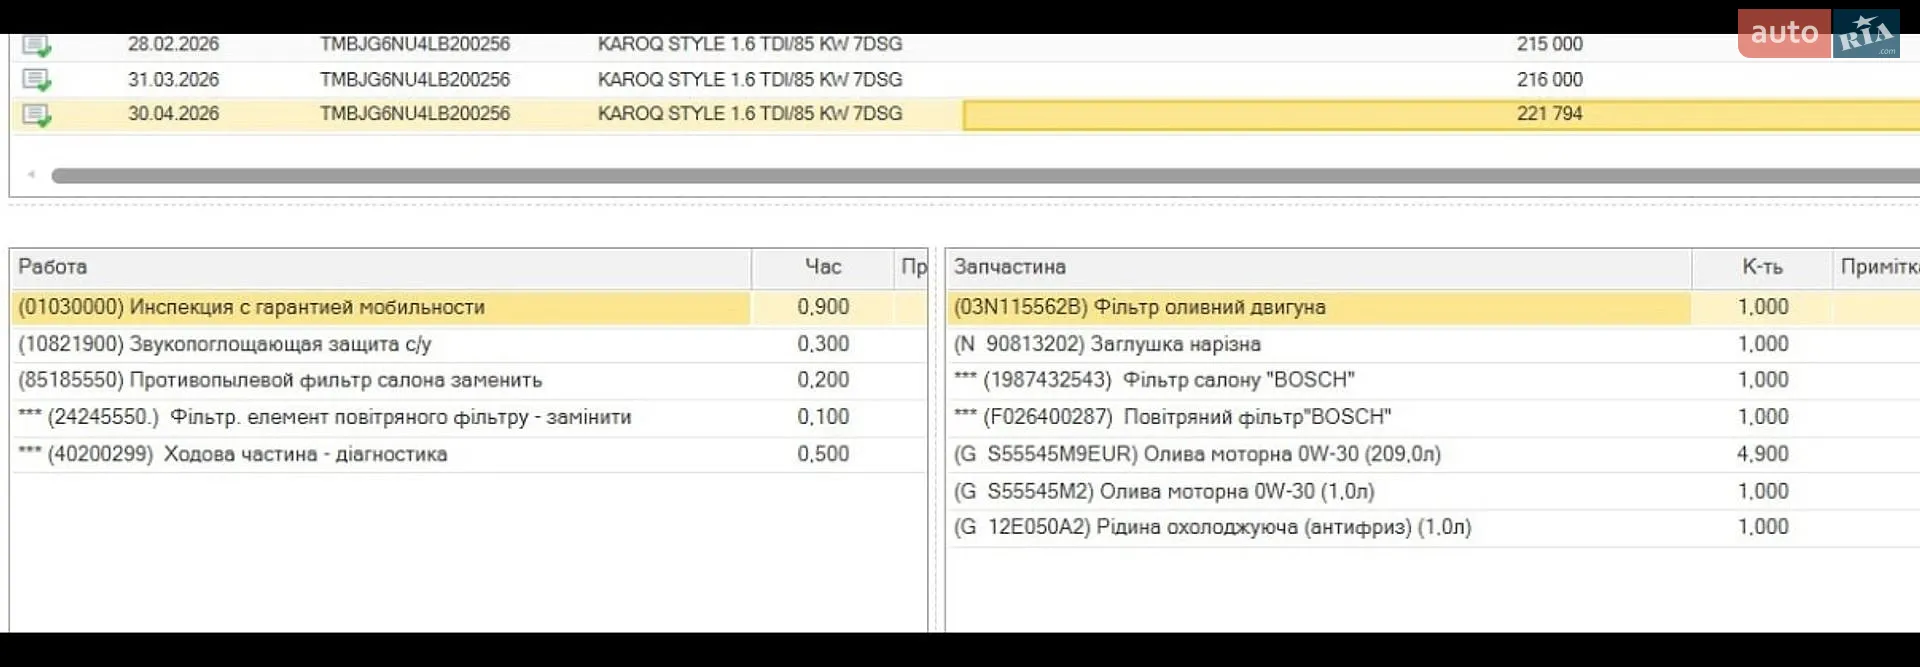
Task: Click time value 0,900
Action: (823, 307)
